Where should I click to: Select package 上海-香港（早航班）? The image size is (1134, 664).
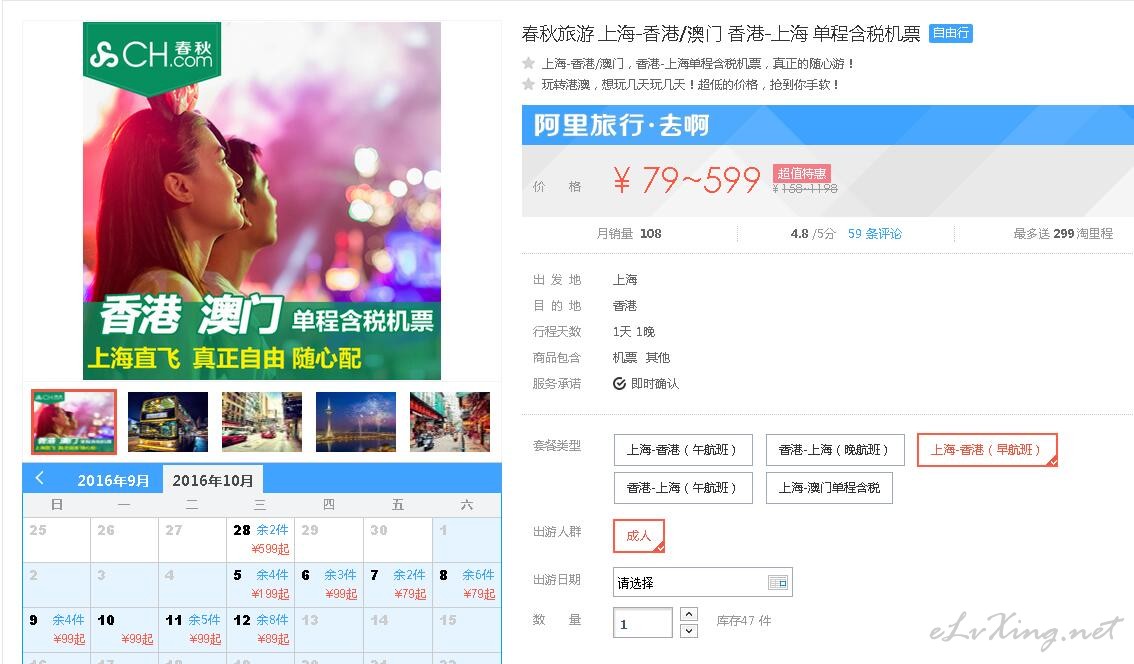[x=986, y=450]
